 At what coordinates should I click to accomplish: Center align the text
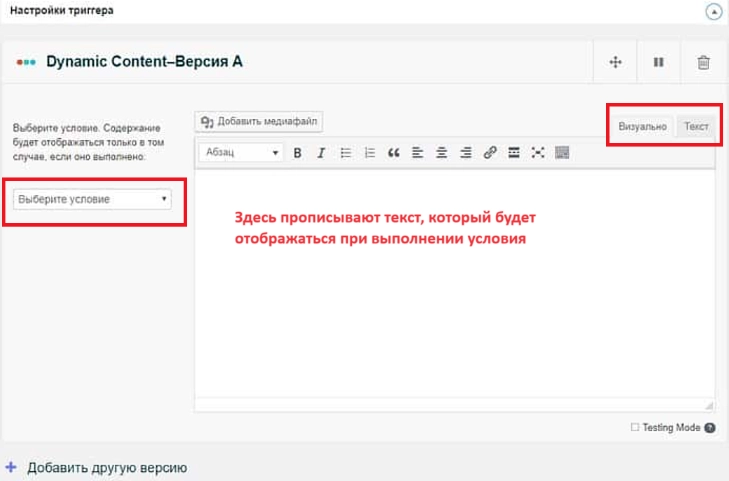click(442, 152)
